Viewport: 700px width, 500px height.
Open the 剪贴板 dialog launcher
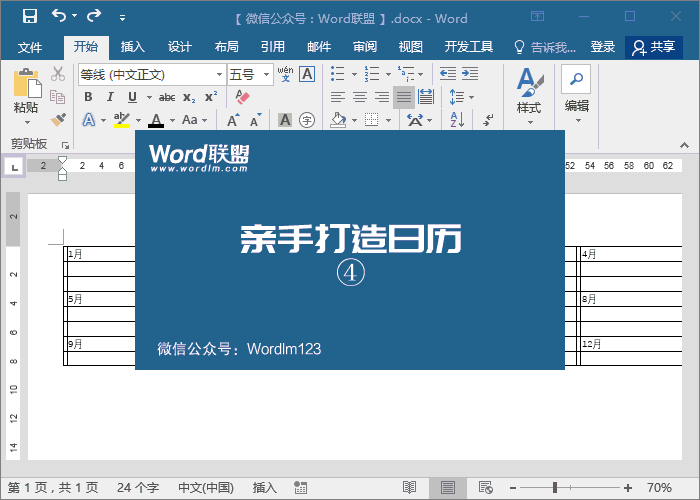(66, 145)
